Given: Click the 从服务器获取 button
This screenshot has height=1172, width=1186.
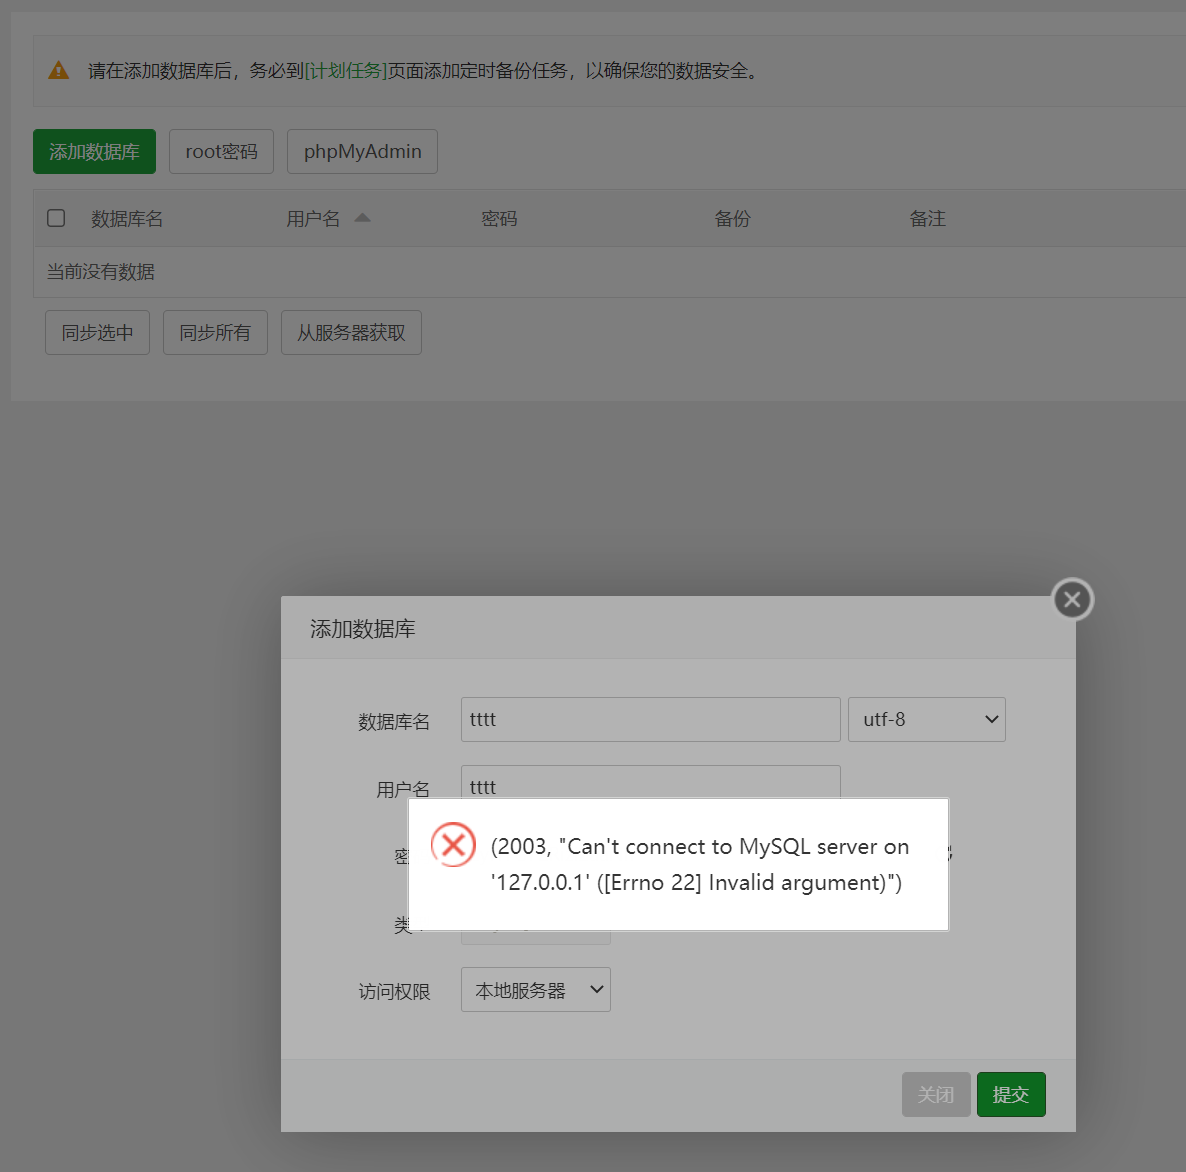Looking at the screenshot, I should [x=351, y=332].
